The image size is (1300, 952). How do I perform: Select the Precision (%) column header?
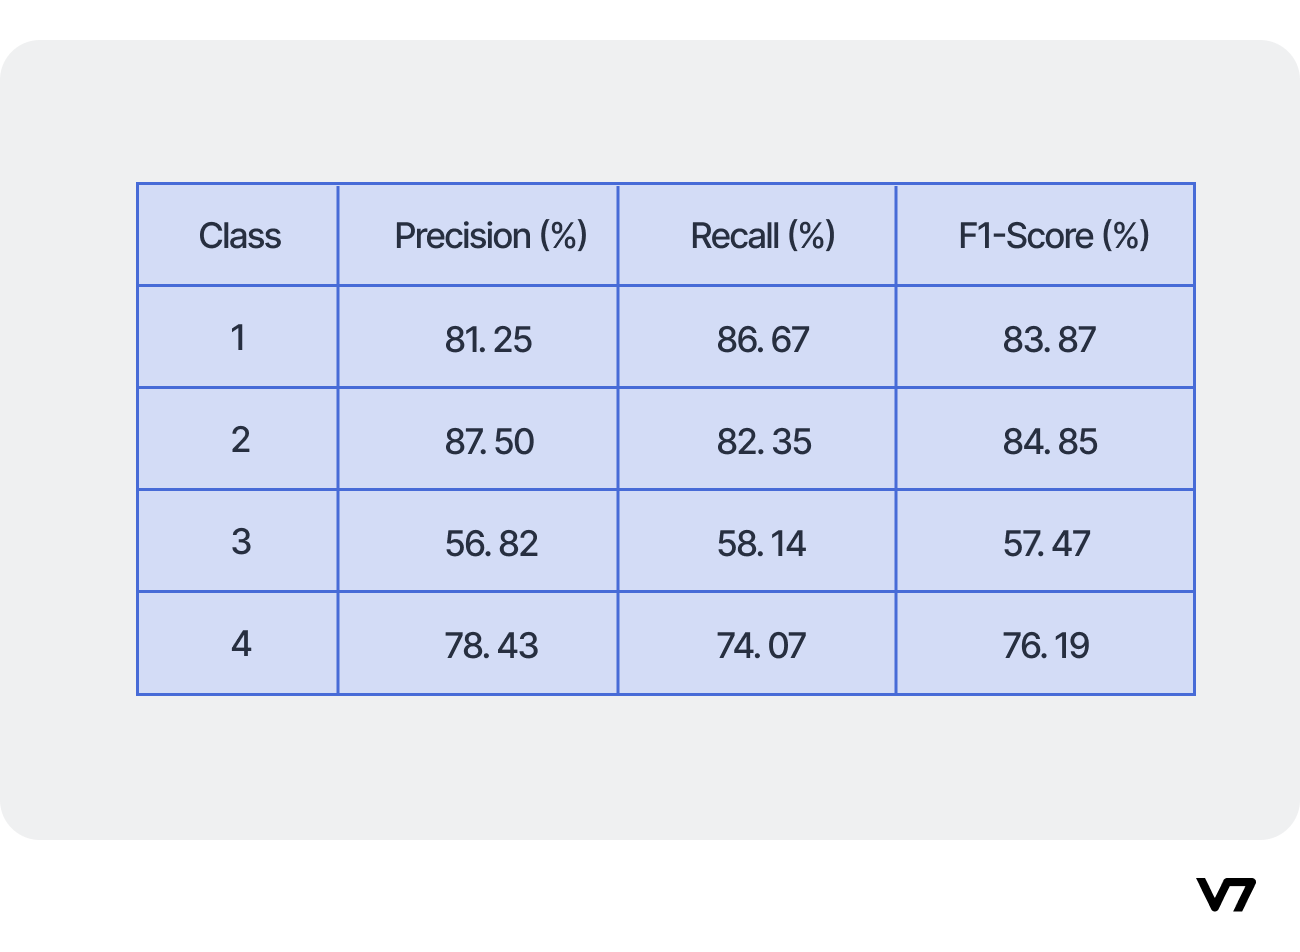click(x=491, y=236)
